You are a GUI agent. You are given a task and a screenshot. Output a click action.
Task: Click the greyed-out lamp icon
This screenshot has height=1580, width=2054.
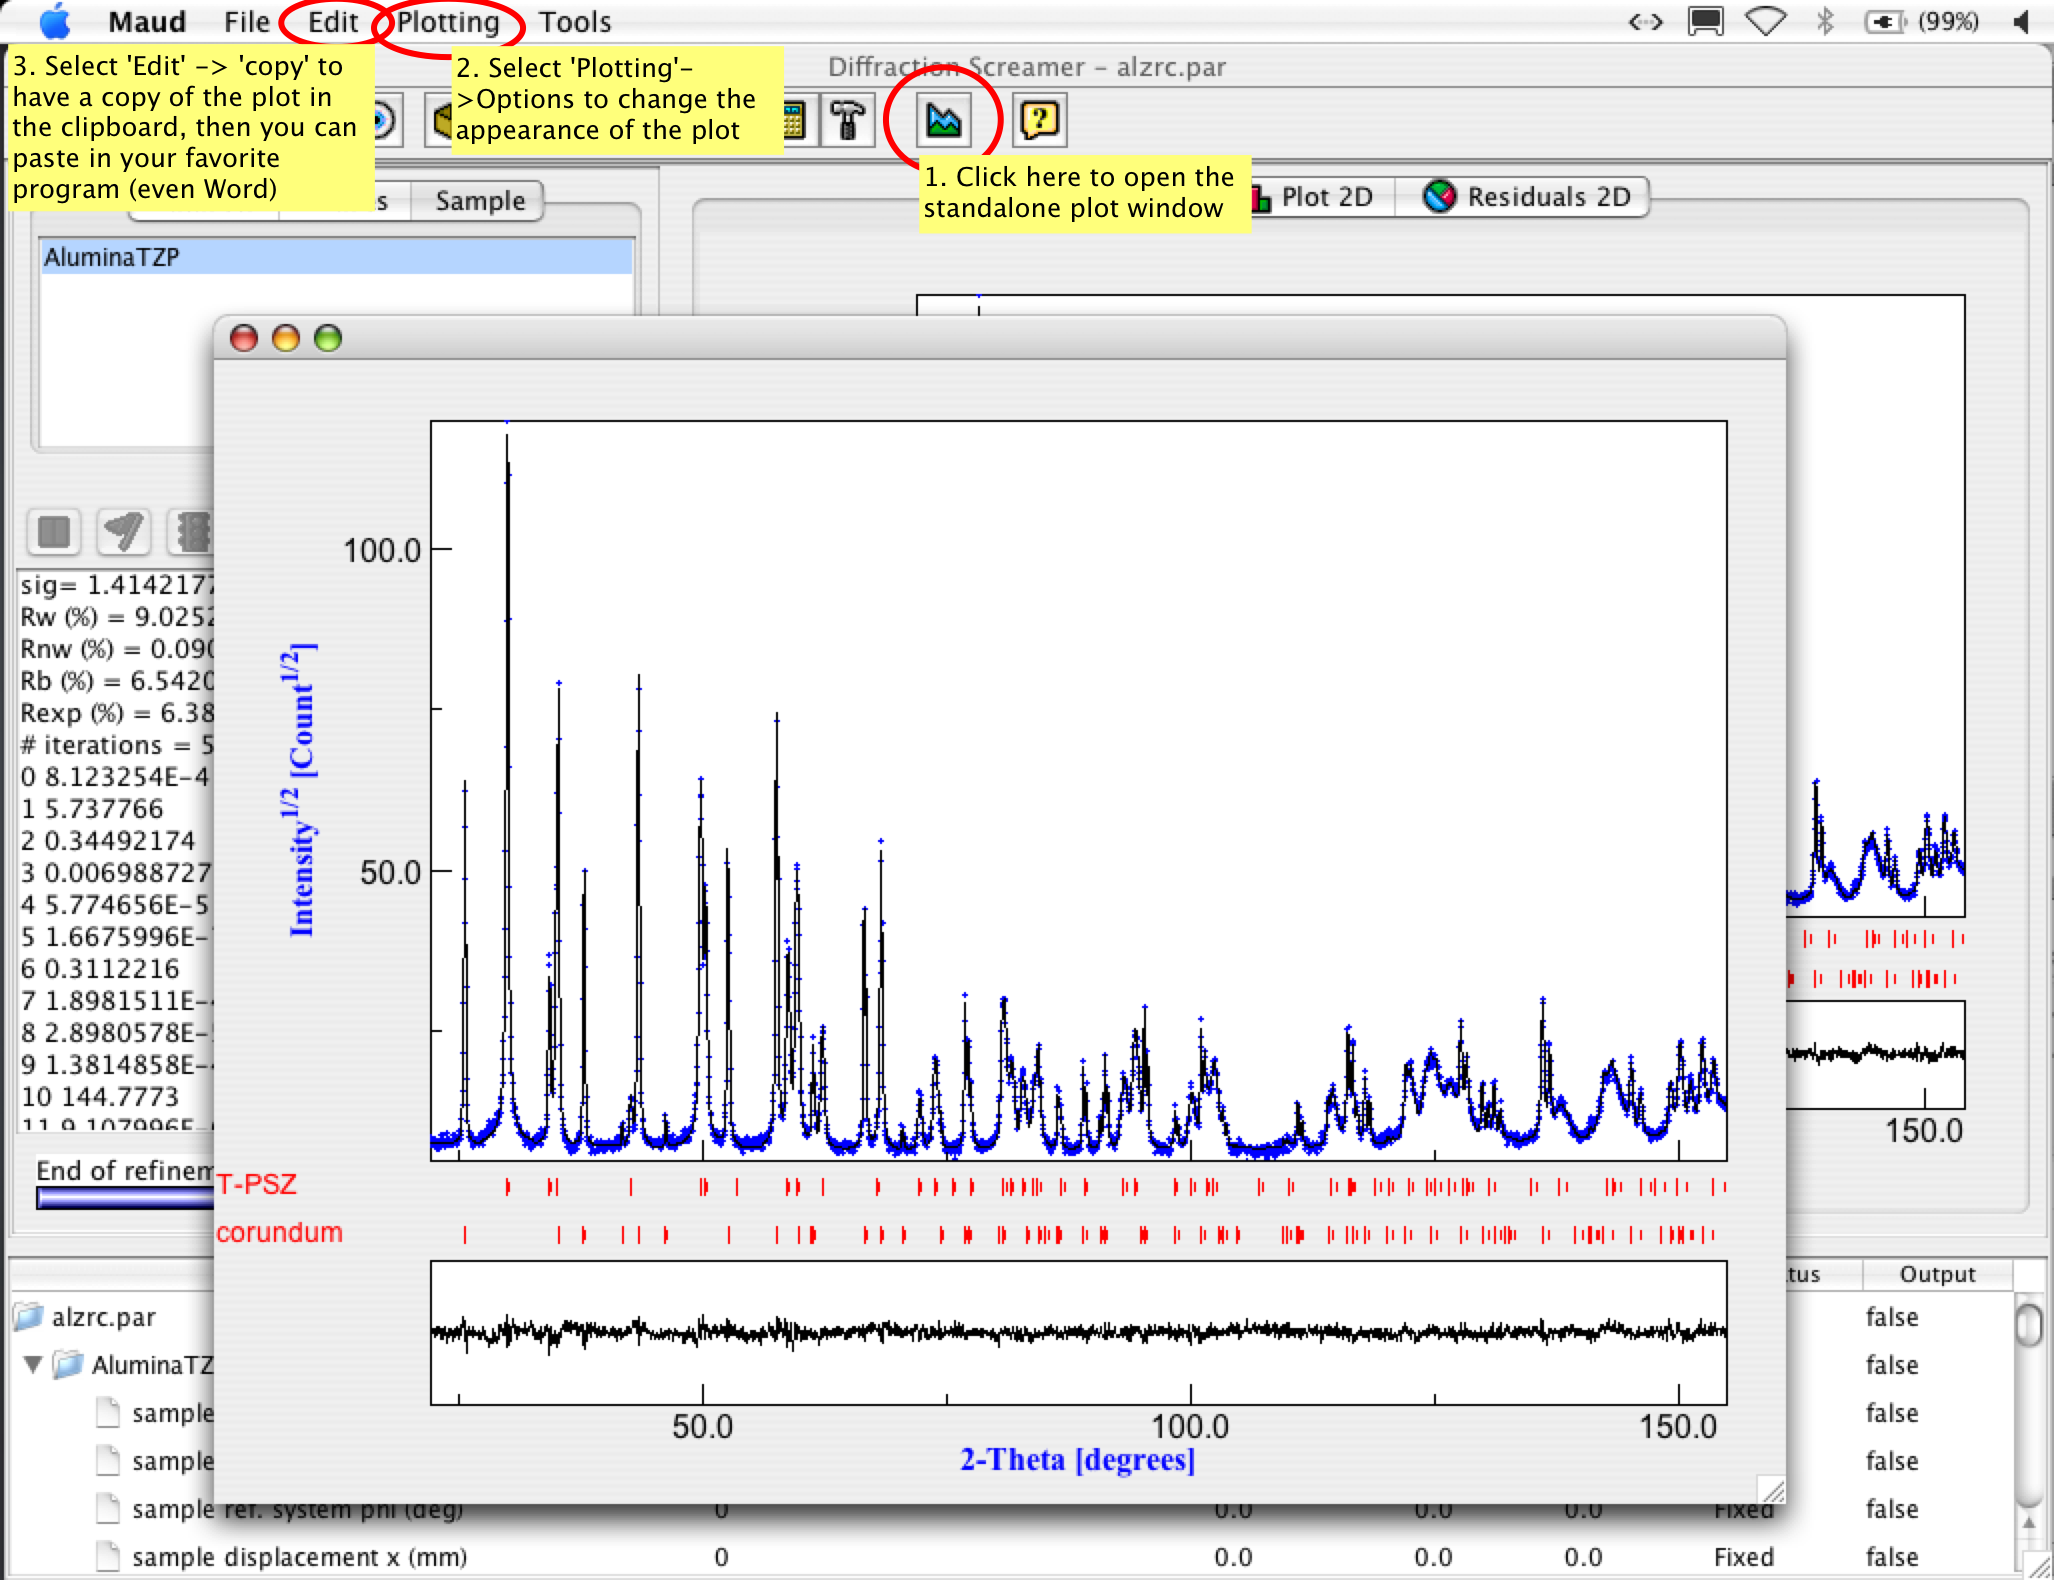[x=124, y=531]
